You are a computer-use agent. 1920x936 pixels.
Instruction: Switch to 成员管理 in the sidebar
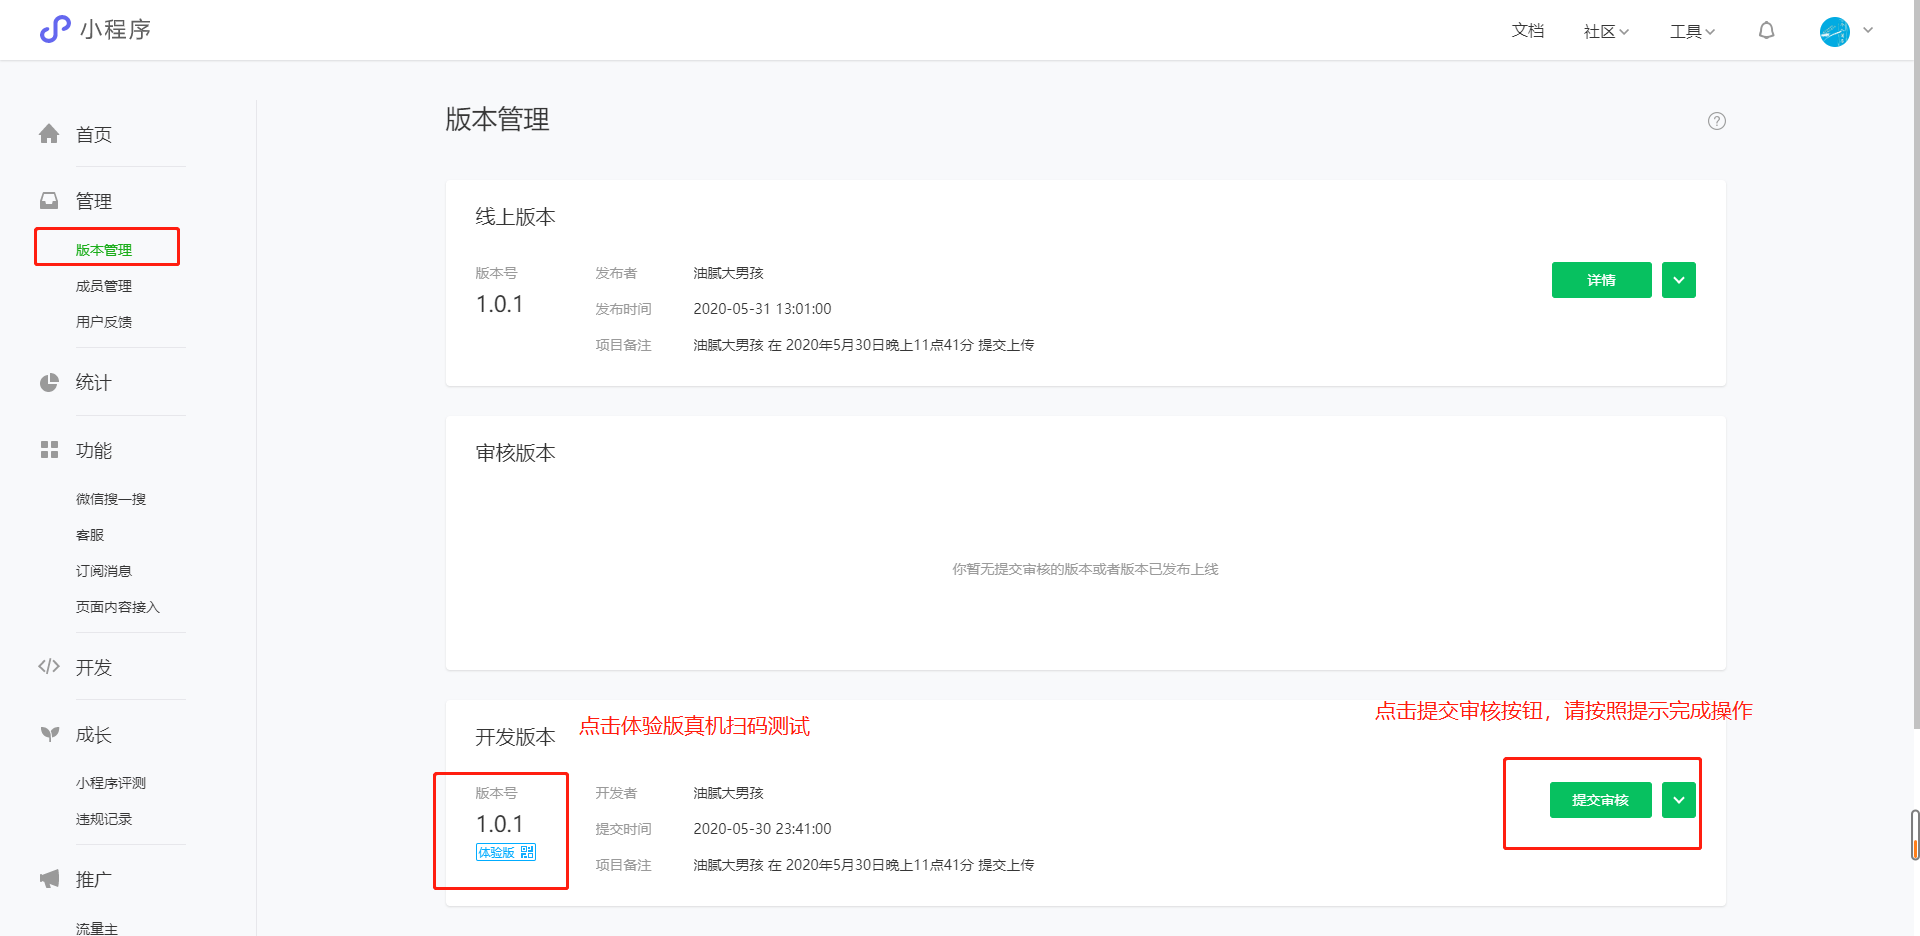coord(104,285)
